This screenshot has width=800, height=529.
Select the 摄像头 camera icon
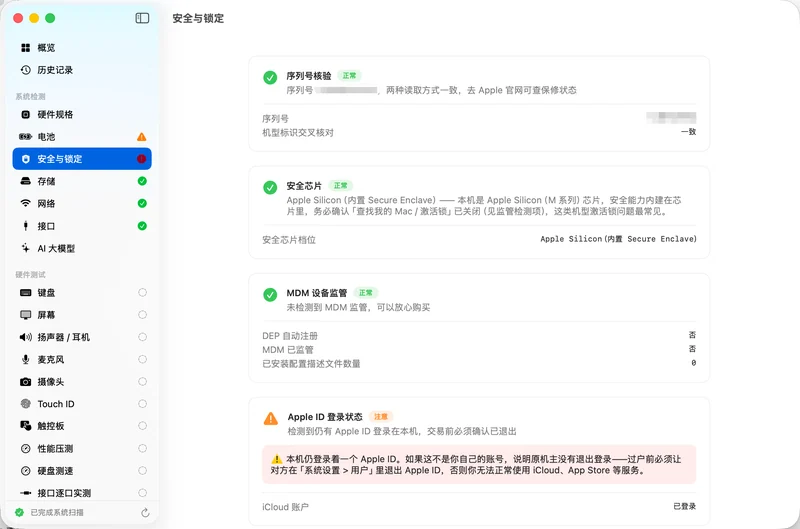tap(26, 382)
